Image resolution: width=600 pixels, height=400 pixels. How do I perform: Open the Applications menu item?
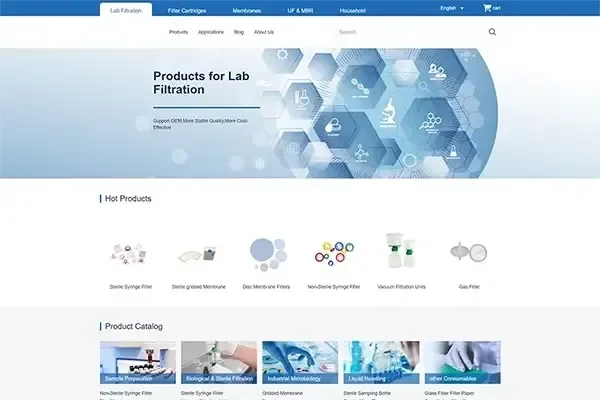[211, 32]
